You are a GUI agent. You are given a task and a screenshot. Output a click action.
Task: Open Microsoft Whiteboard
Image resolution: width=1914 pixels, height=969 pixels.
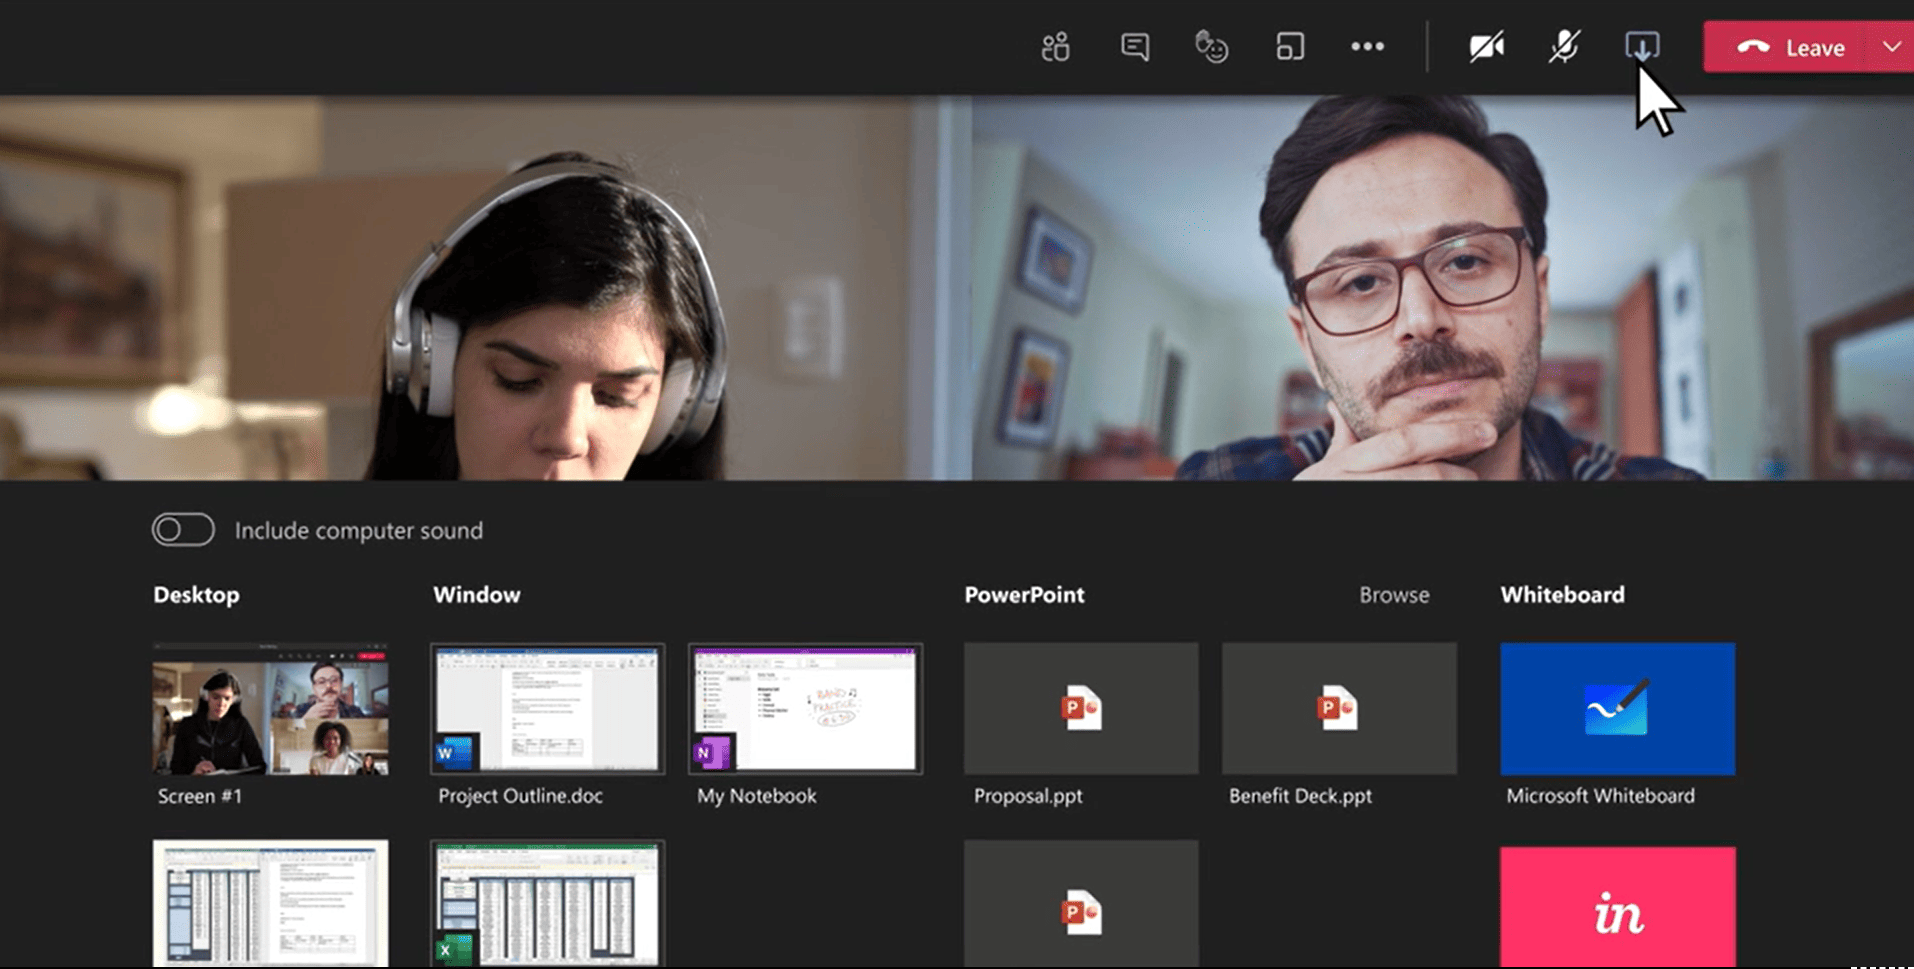[x=1617, y=709]
